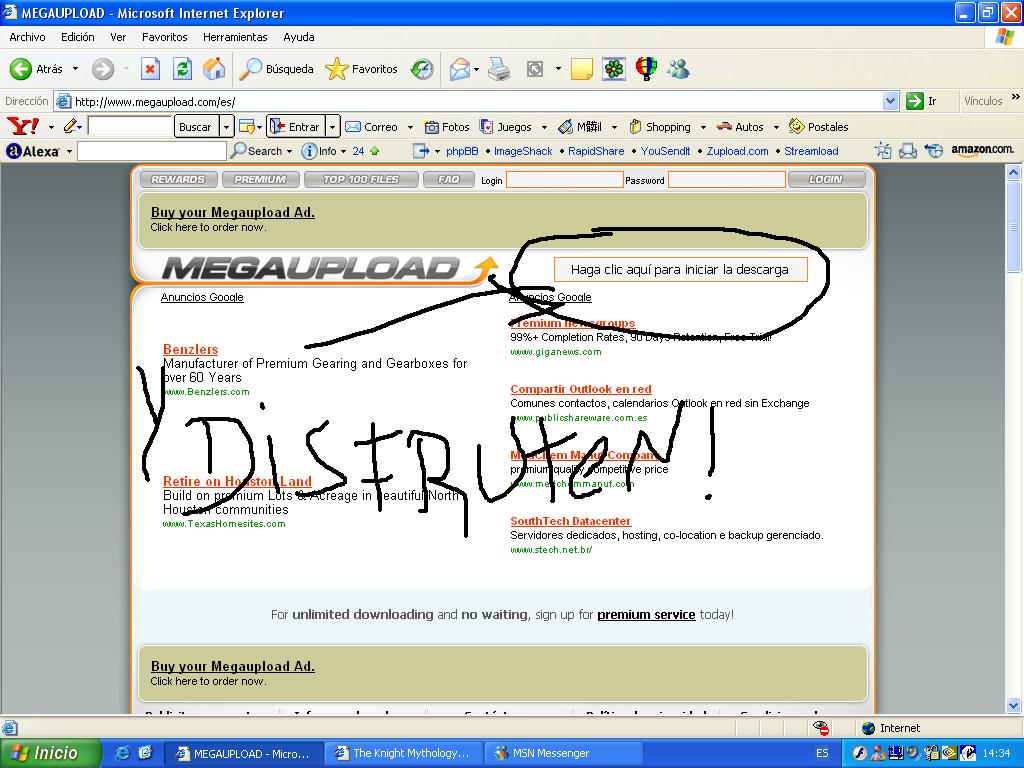Open the Favoritos menu
1024x768 pixels.
(165, 37)
